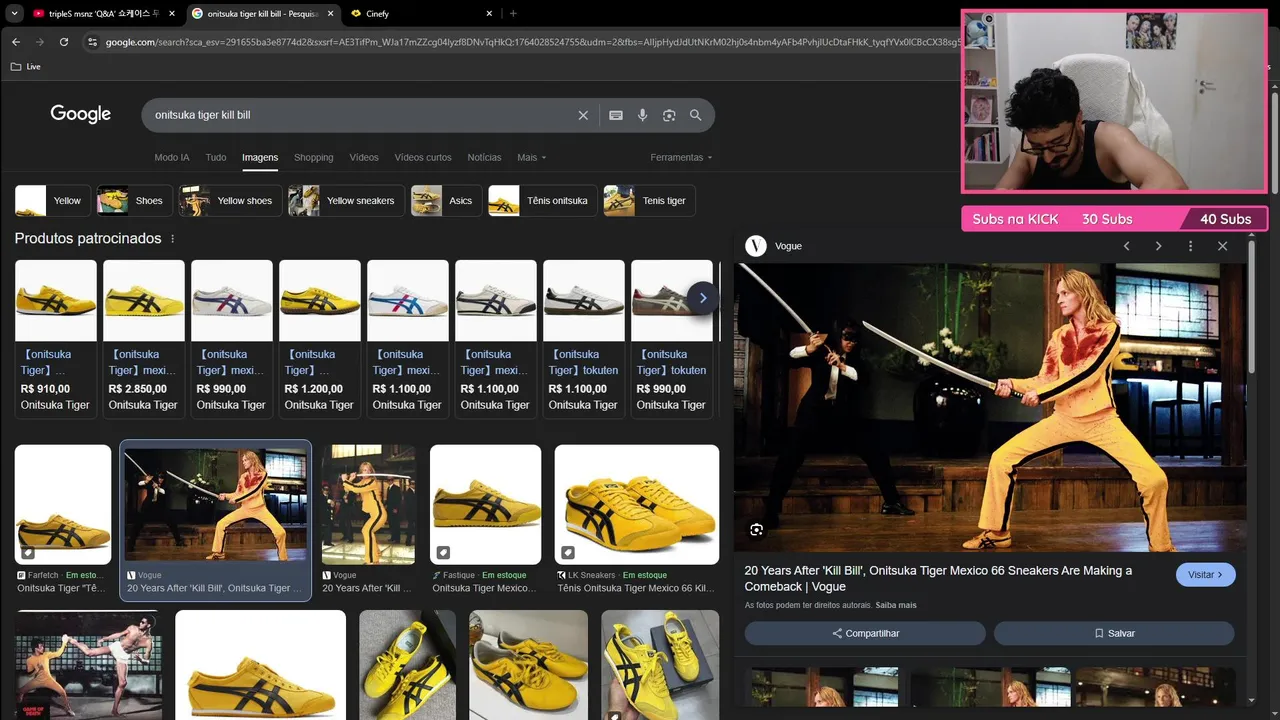Click the Visitar button
This screenshot has height=720, width=1280.
1206,575
